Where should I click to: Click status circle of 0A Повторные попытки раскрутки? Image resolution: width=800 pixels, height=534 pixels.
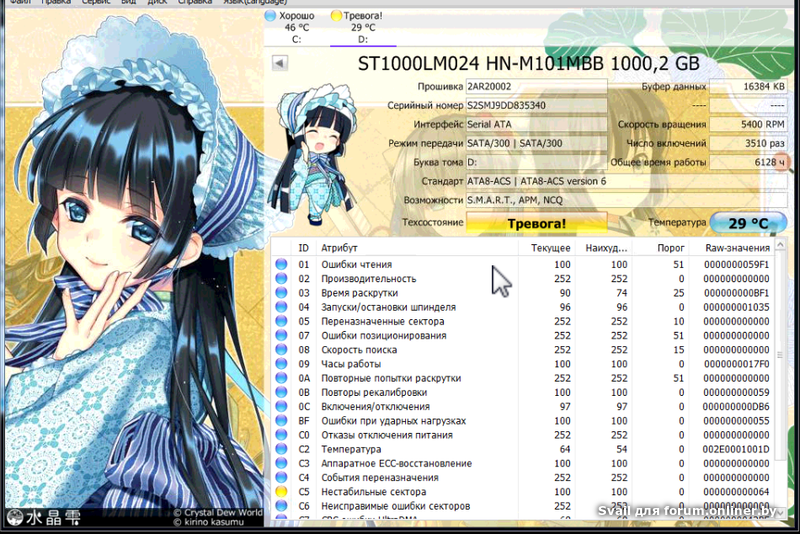pyautogui.click(x=281, y=378)
